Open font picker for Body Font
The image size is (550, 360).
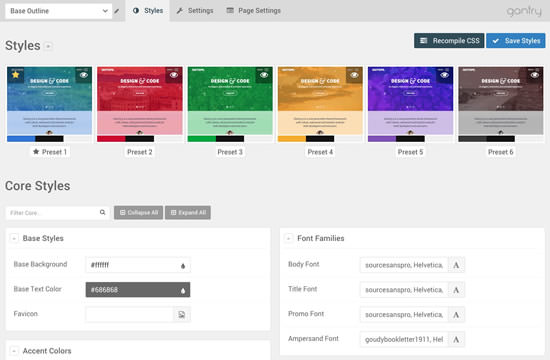[456, 265]
